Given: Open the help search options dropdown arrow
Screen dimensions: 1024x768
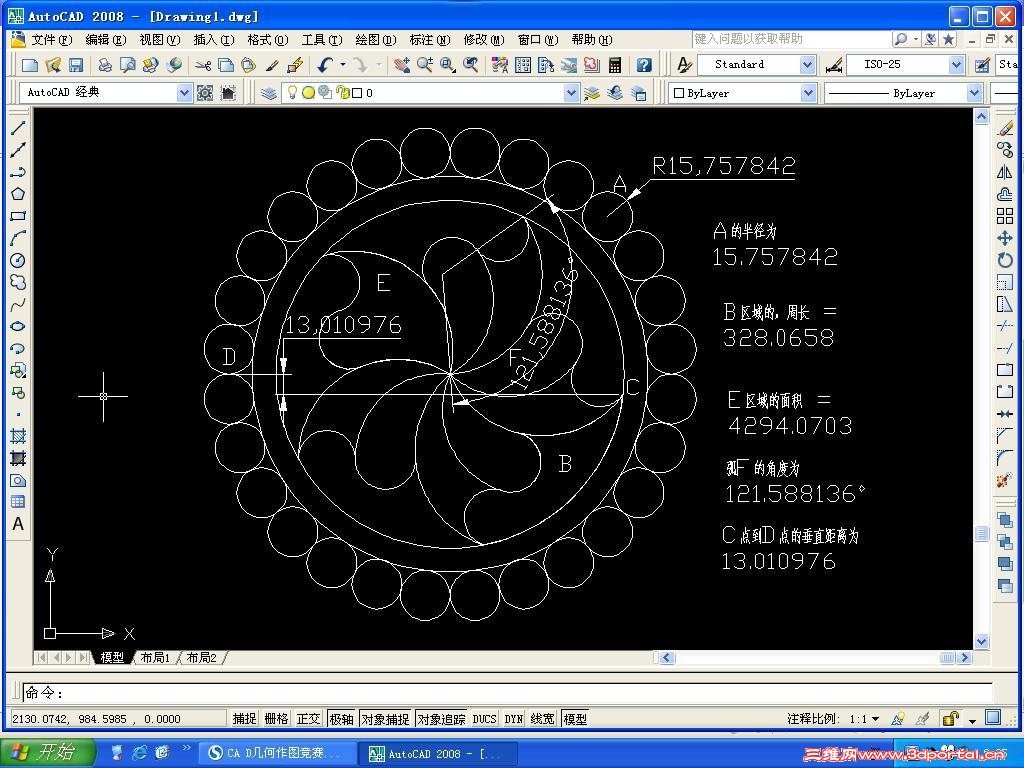Looking at the screenshot, I should pos(916,39).
